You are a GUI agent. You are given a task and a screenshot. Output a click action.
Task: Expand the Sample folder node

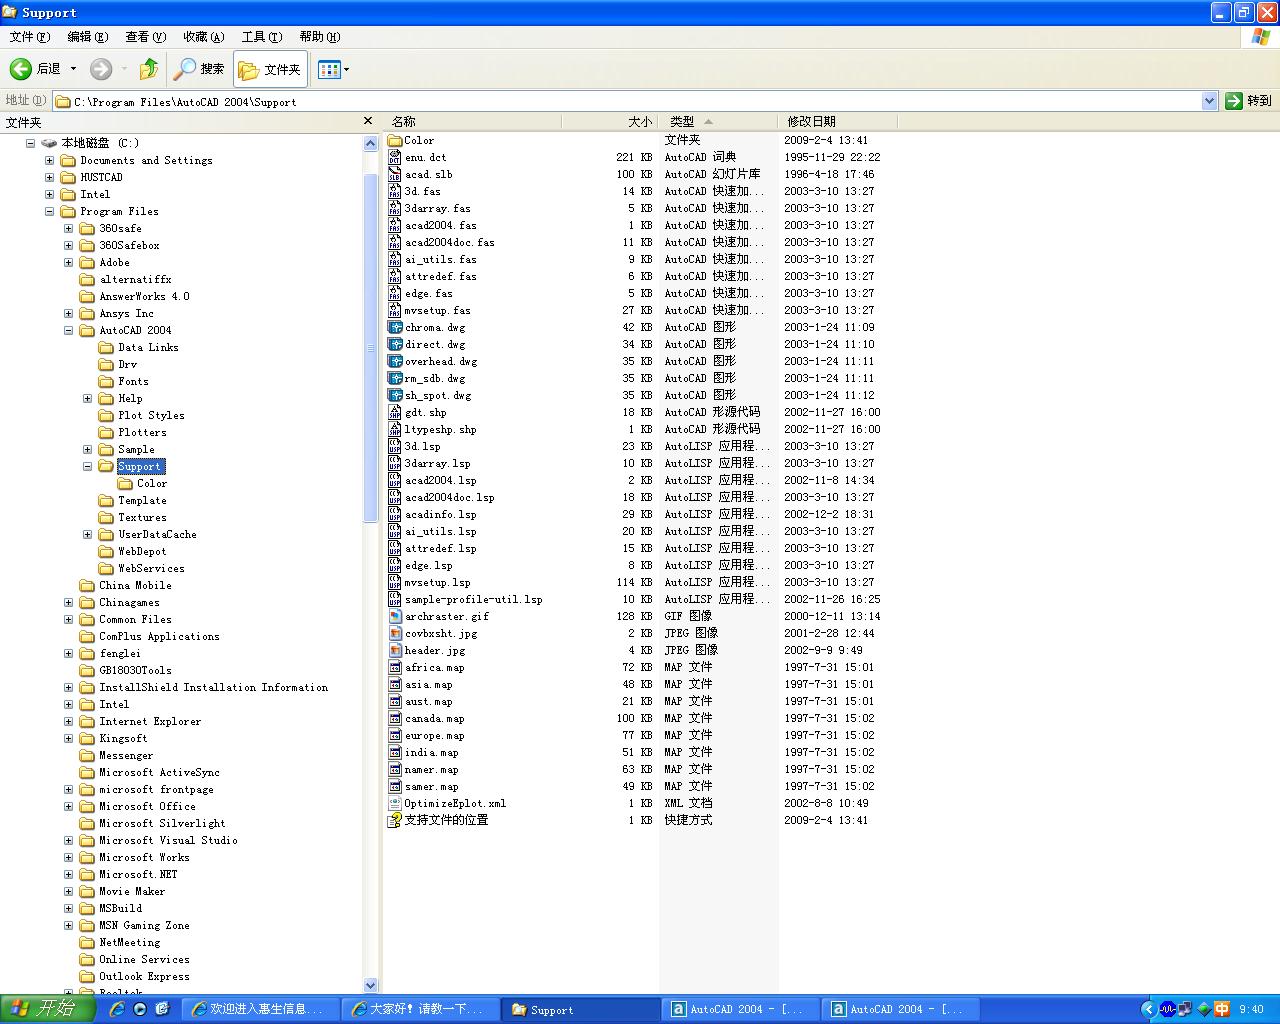[87, 449]
